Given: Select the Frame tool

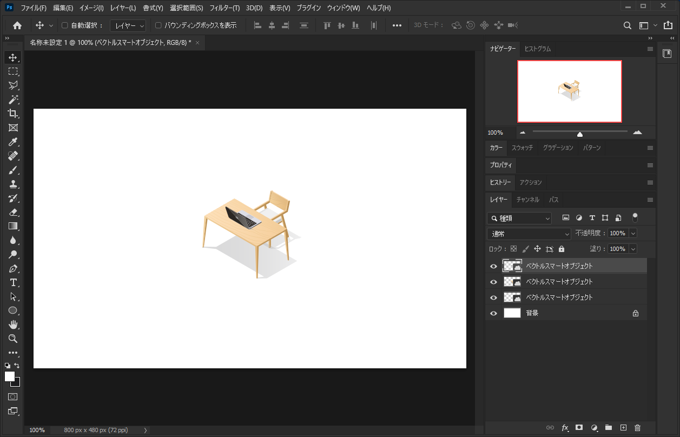Looking at the screenshot, I should click(13, 127).
